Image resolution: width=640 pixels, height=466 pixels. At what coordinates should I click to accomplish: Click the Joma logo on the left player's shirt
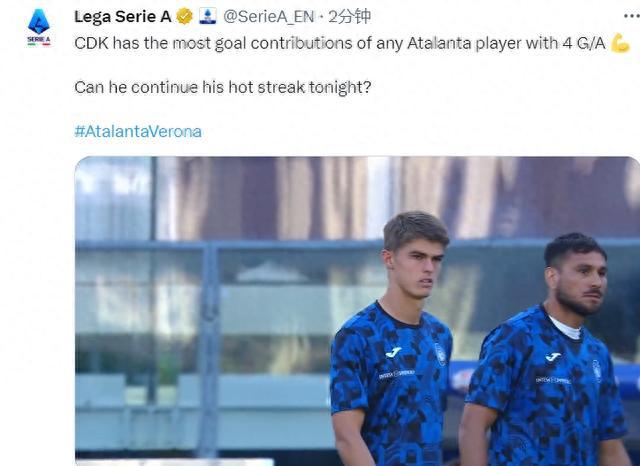point(394,352)
